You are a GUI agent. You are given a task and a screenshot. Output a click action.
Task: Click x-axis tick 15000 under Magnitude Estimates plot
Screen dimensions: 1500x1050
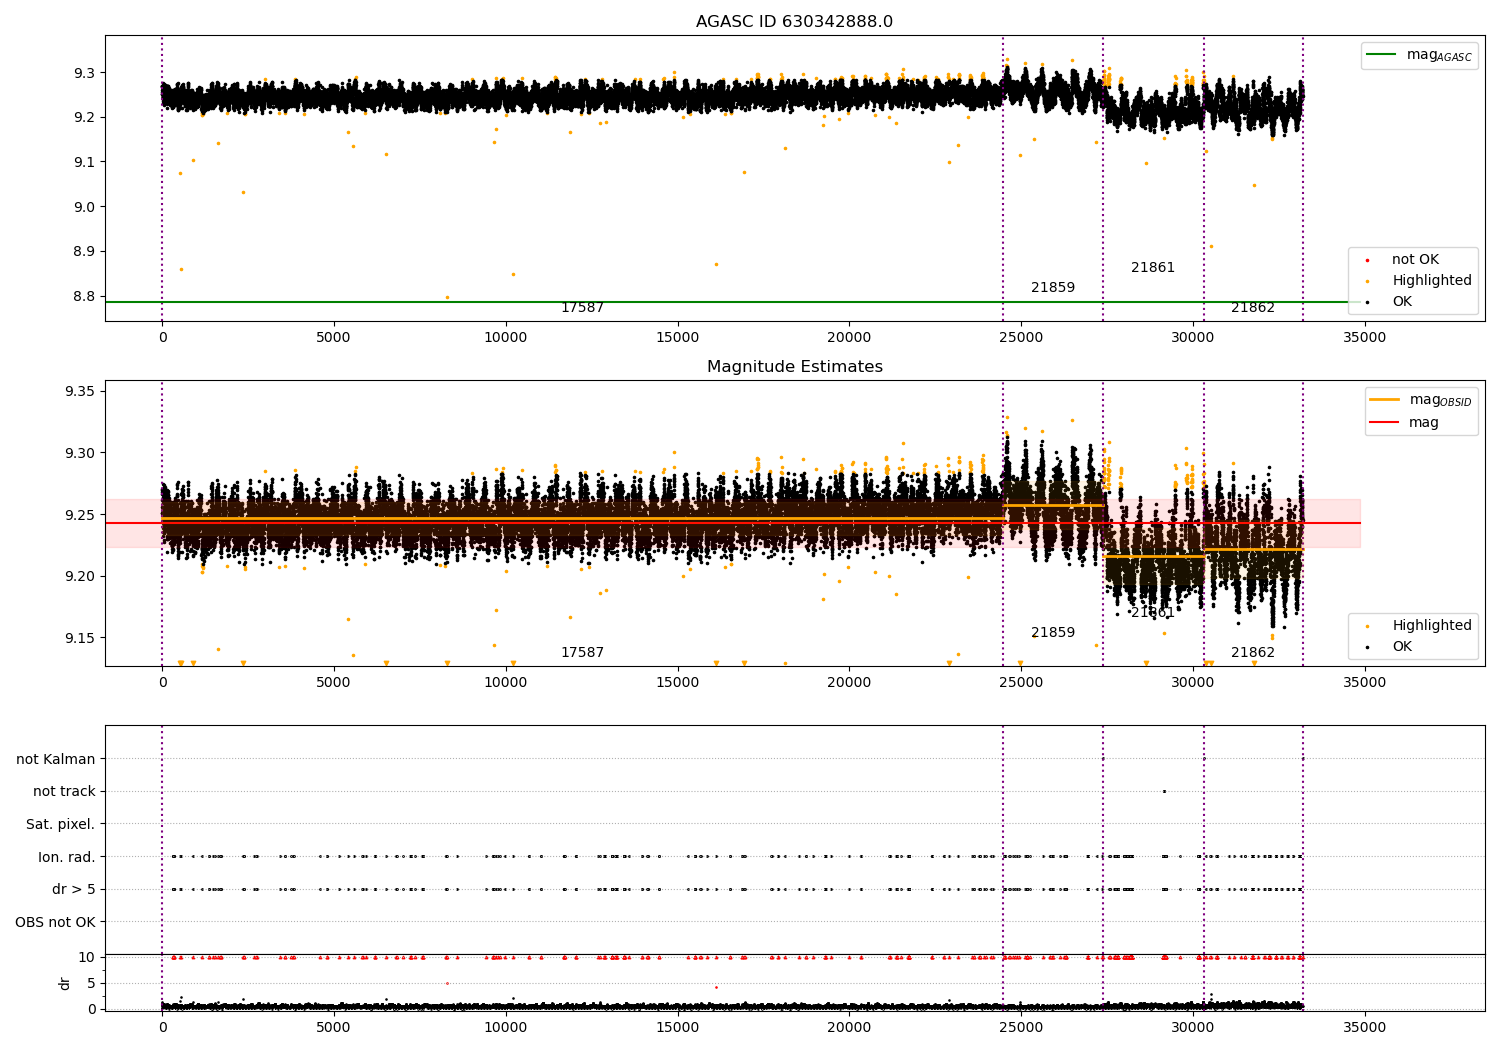pyautogui.click(x=677, y=683)
